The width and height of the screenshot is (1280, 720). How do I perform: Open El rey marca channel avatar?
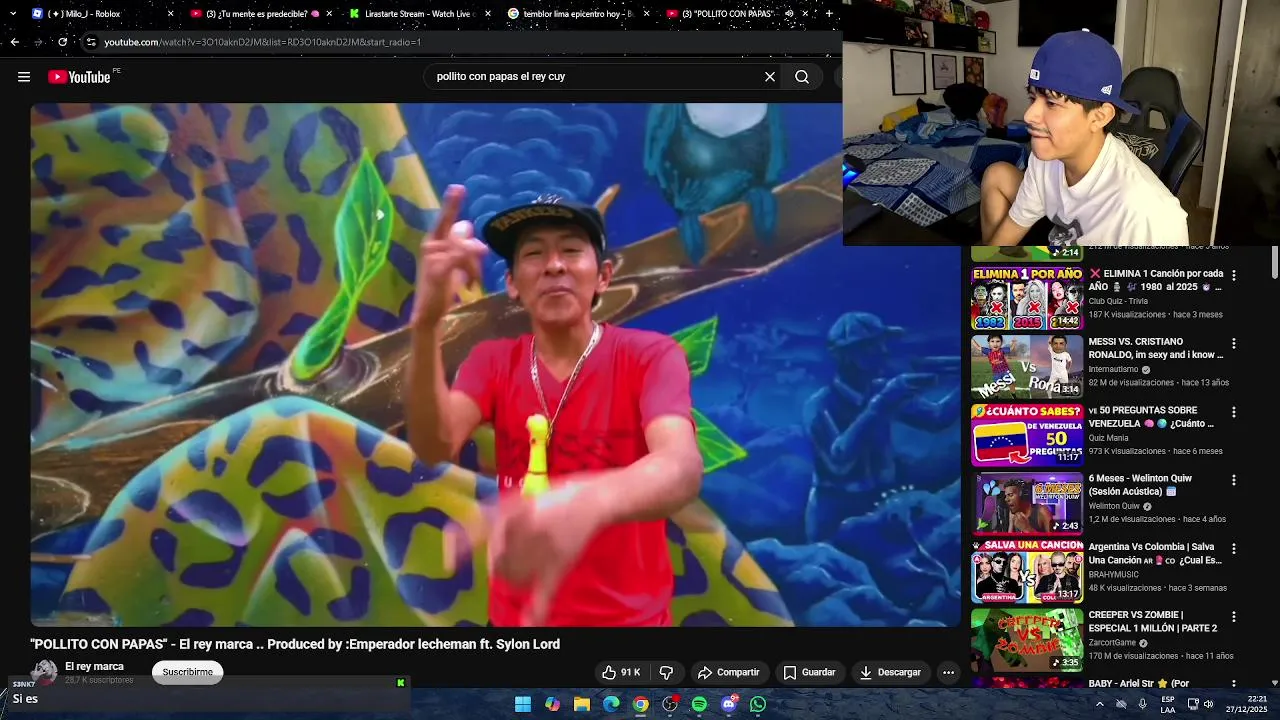click(44, 672)
